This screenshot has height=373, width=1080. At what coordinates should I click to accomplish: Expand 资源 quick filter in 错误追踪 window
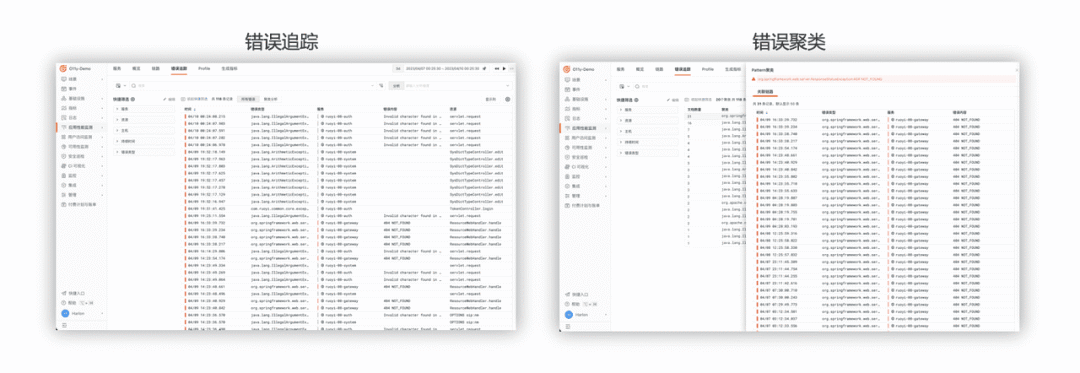click(144, 120)
